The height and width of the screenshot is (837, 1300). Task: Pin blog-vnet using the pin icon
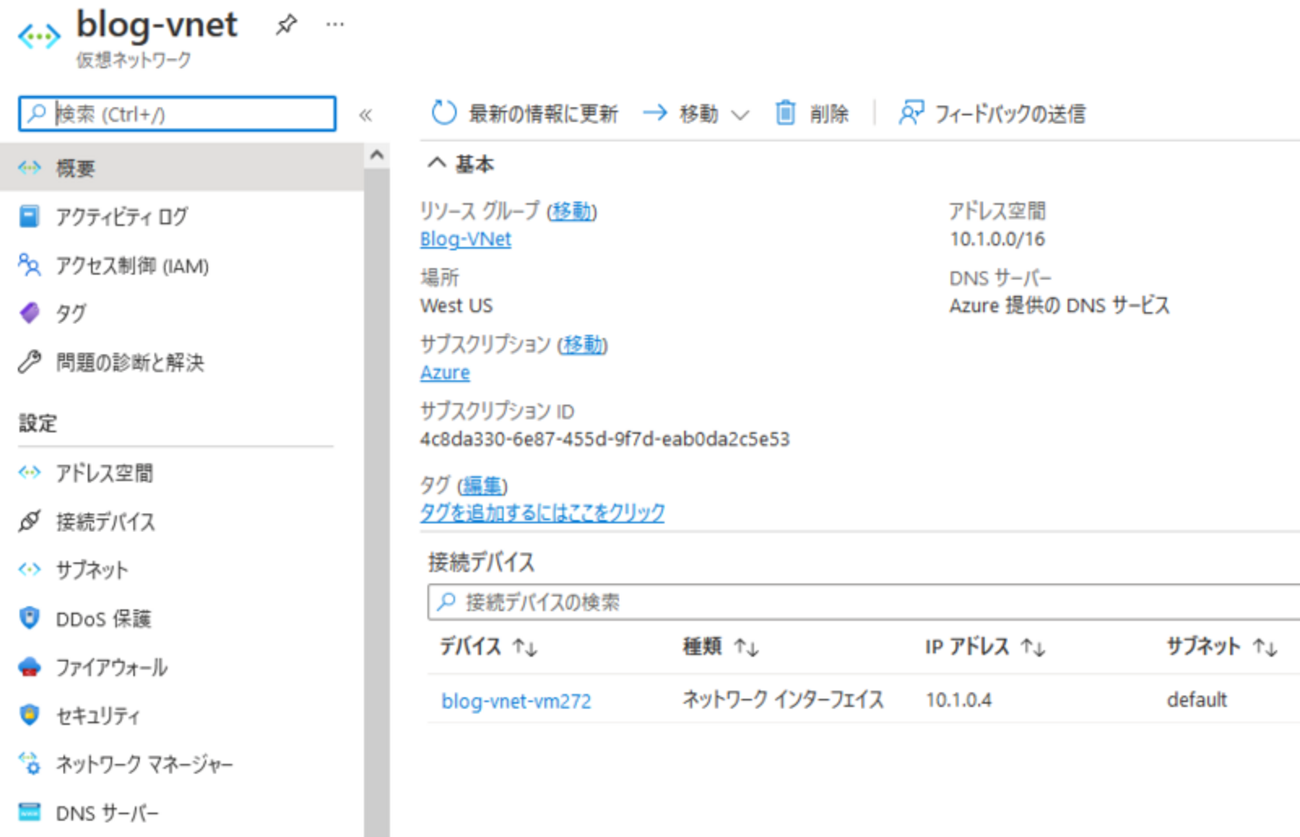[x=286, y=24]
